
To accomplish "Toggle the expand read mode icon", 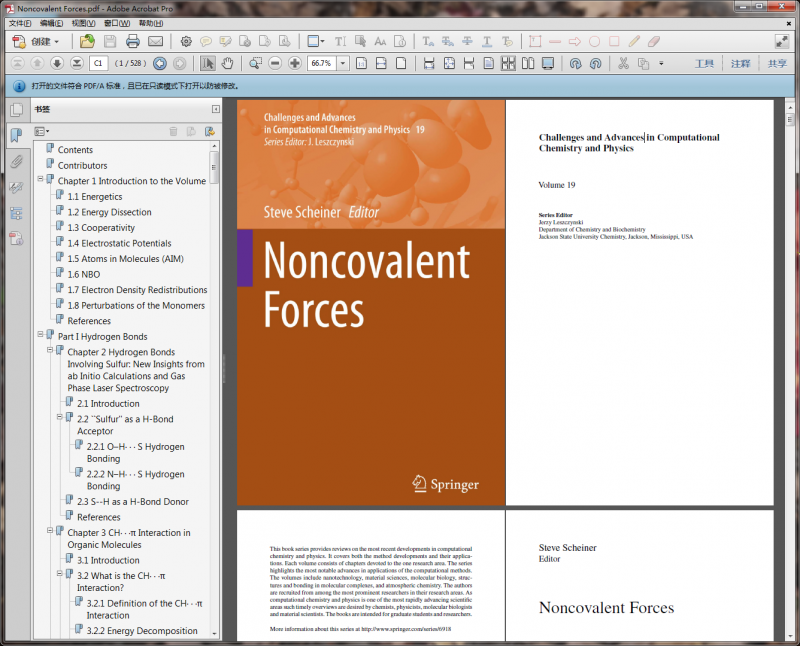I will [782, 41].
